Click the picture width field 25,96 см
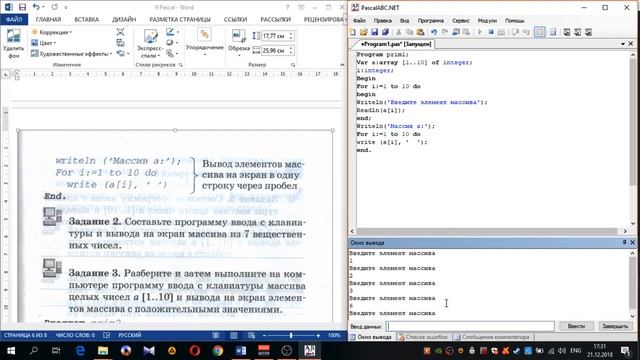 tap(274, 51)
